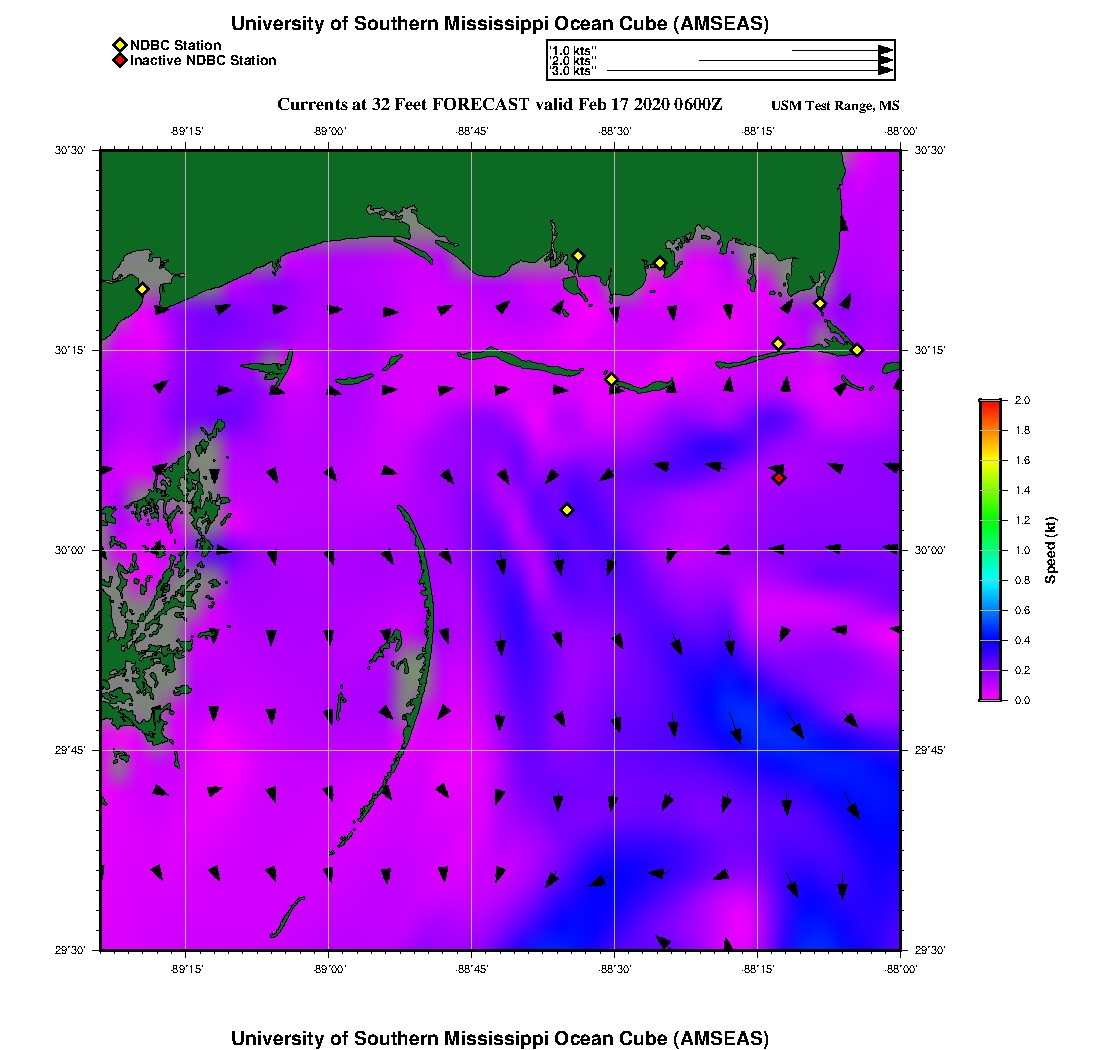Click the red inactive station marker on the map
This screenshot has height=1050, width=1100.
click(x=779, y=478)
